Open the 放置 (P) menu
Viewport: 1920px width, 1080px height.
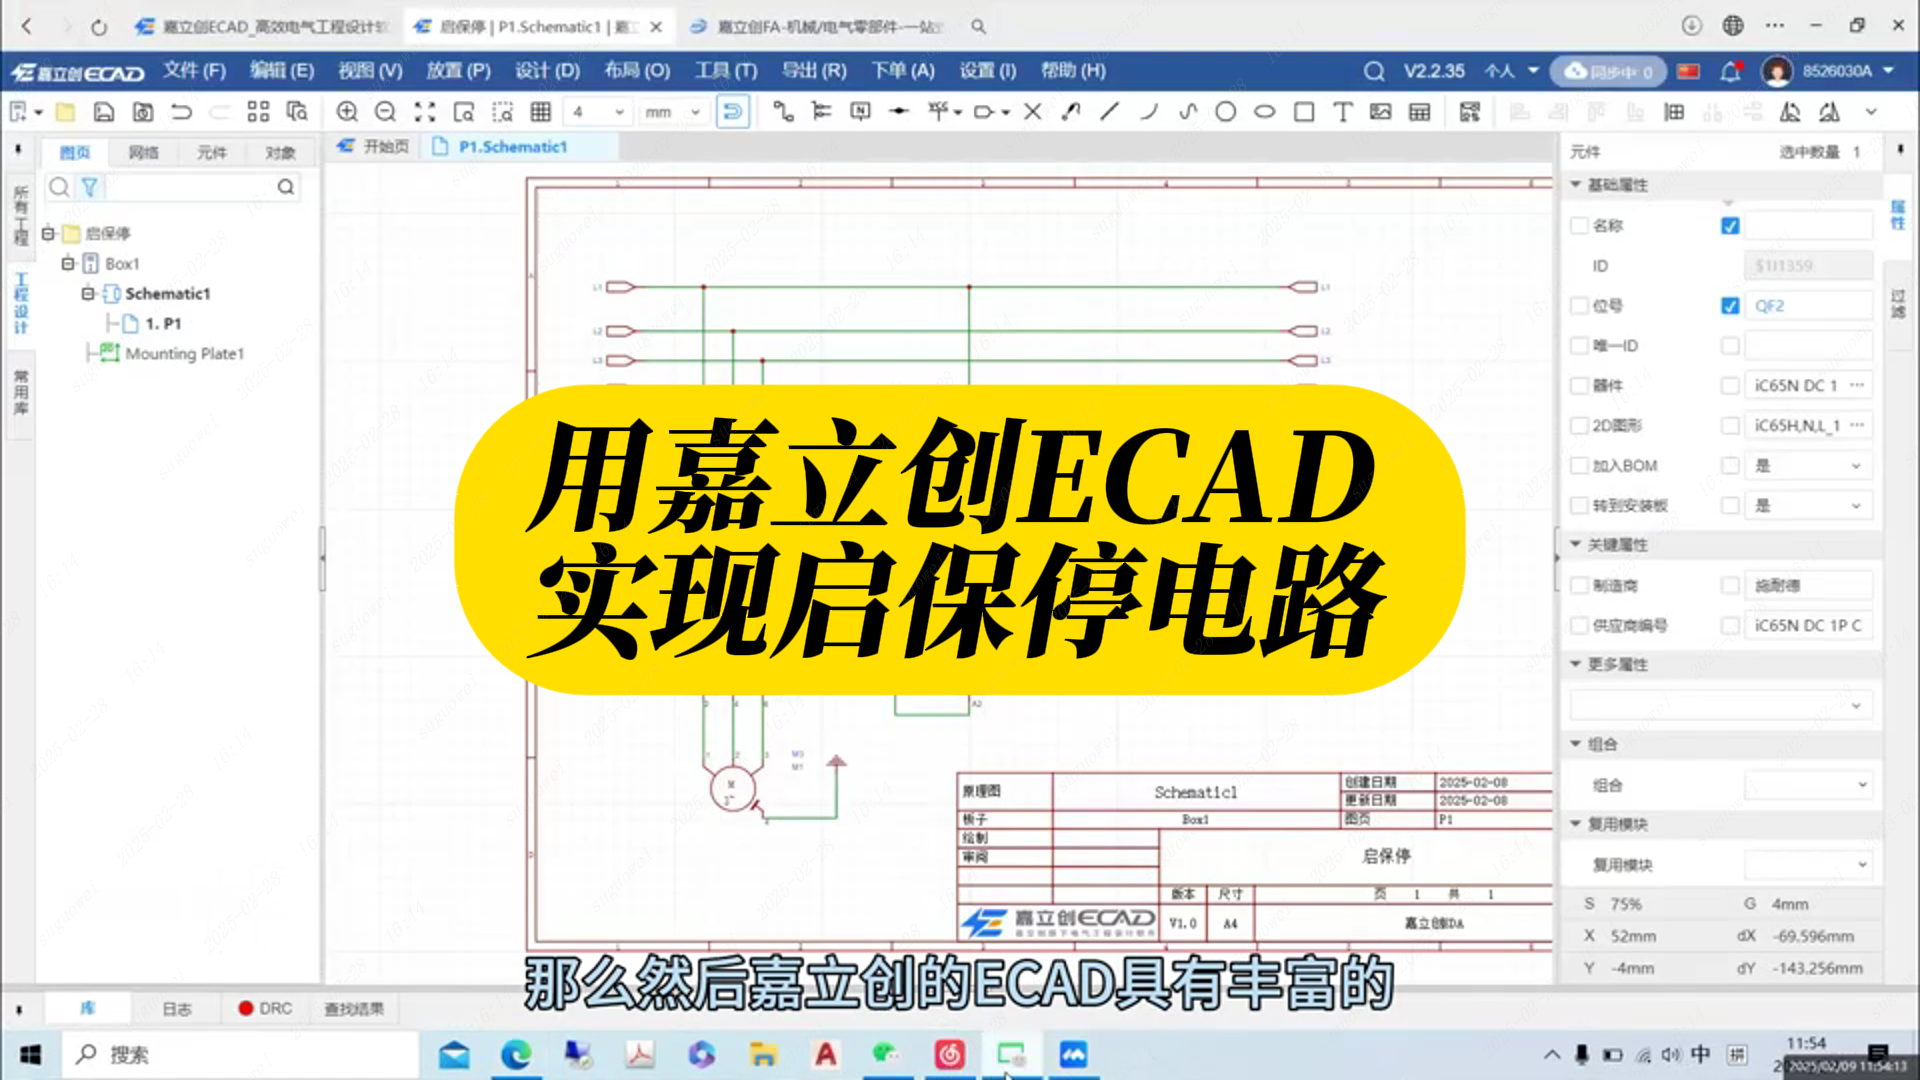point(458,71)
